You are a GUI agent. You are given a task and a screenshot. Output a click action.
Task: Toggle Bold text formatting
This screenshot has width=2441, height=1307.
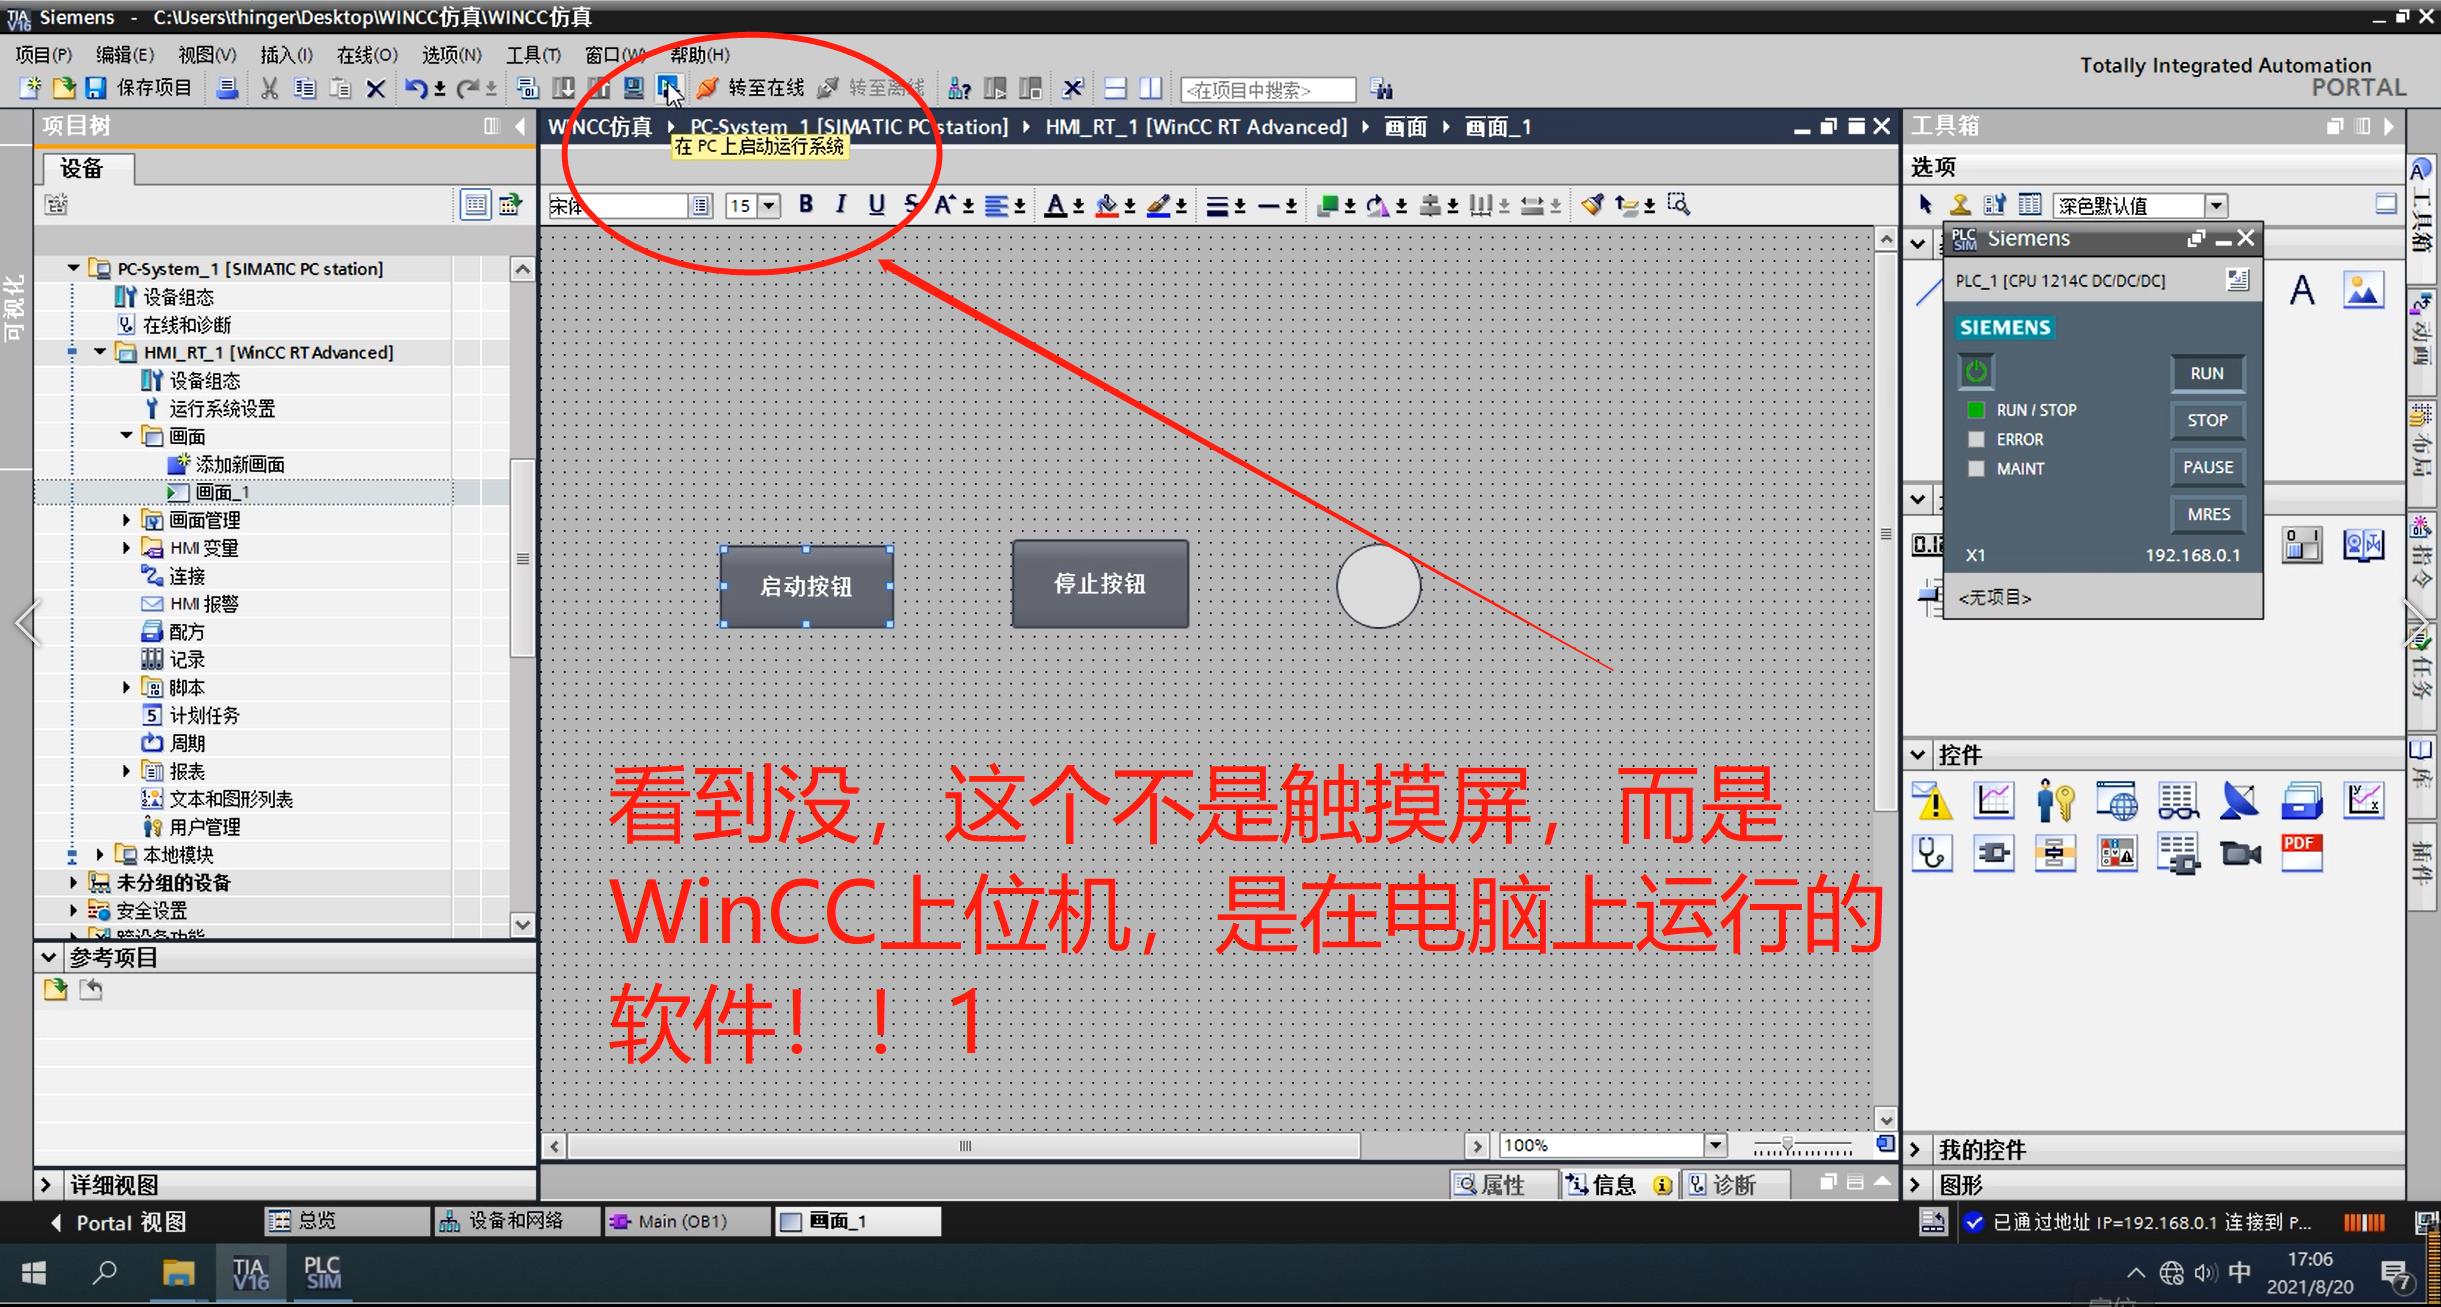coord(806,205)
